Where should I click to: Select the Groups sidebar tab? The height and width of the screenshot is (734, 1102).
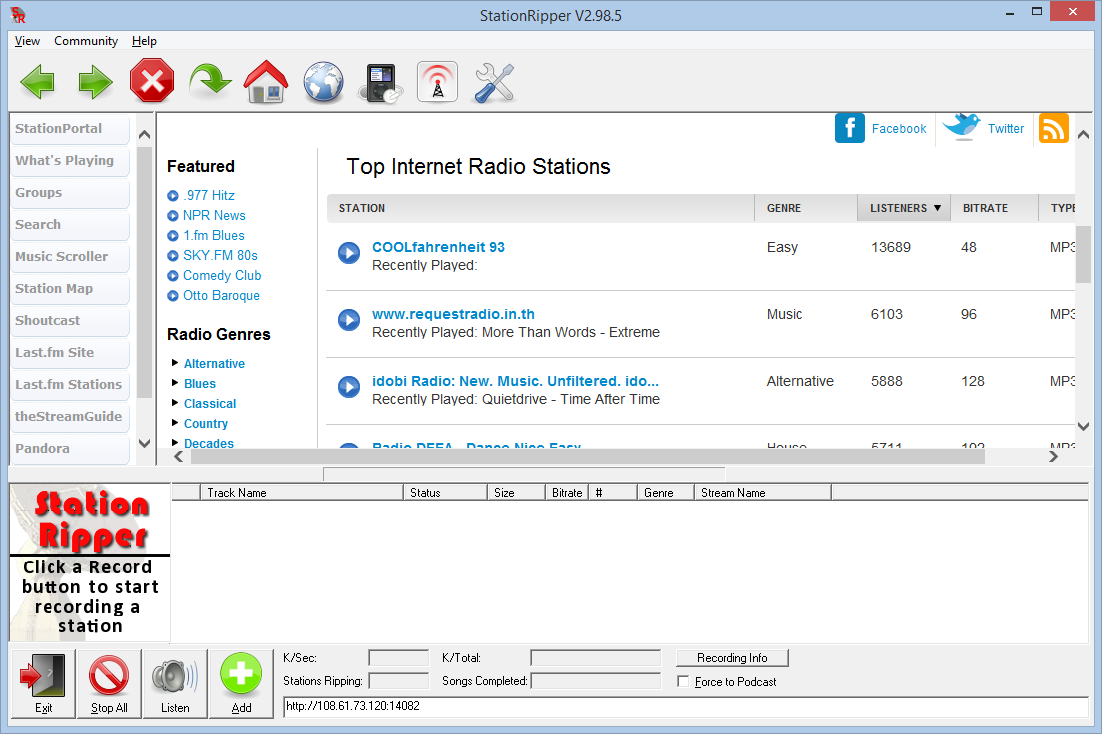70,193
